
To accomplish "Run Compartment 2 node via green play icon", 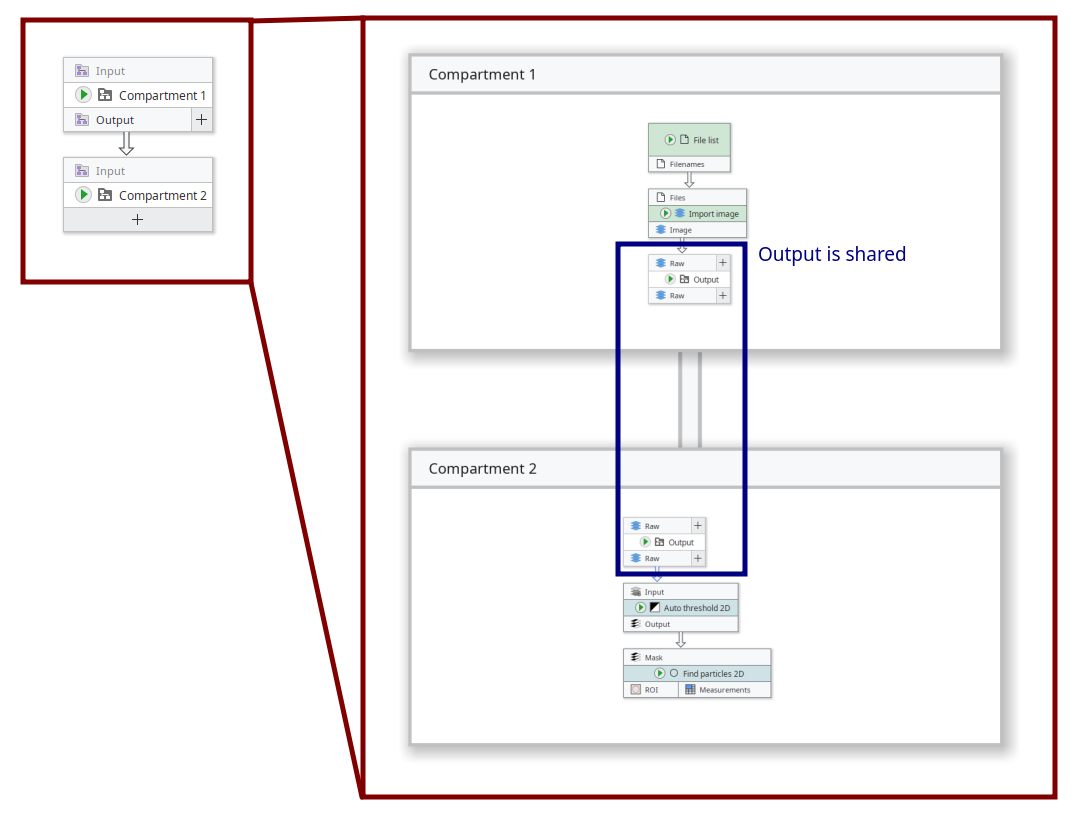I will [83, 195].
